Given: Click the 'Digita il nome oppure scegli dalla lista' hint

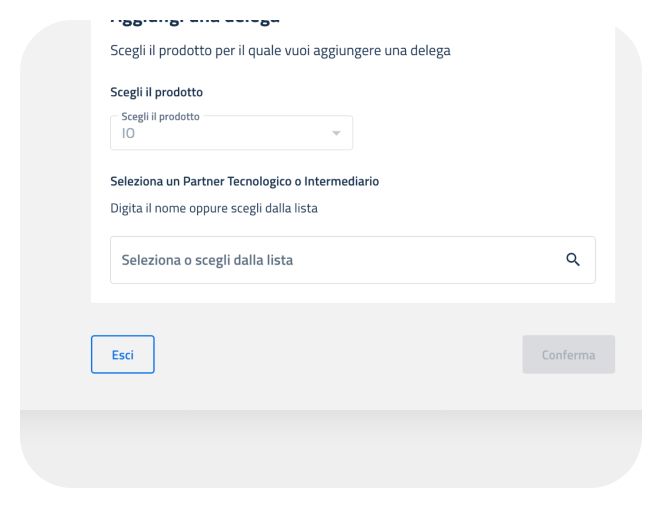Looking at the screenshot, I should [214, 208].
